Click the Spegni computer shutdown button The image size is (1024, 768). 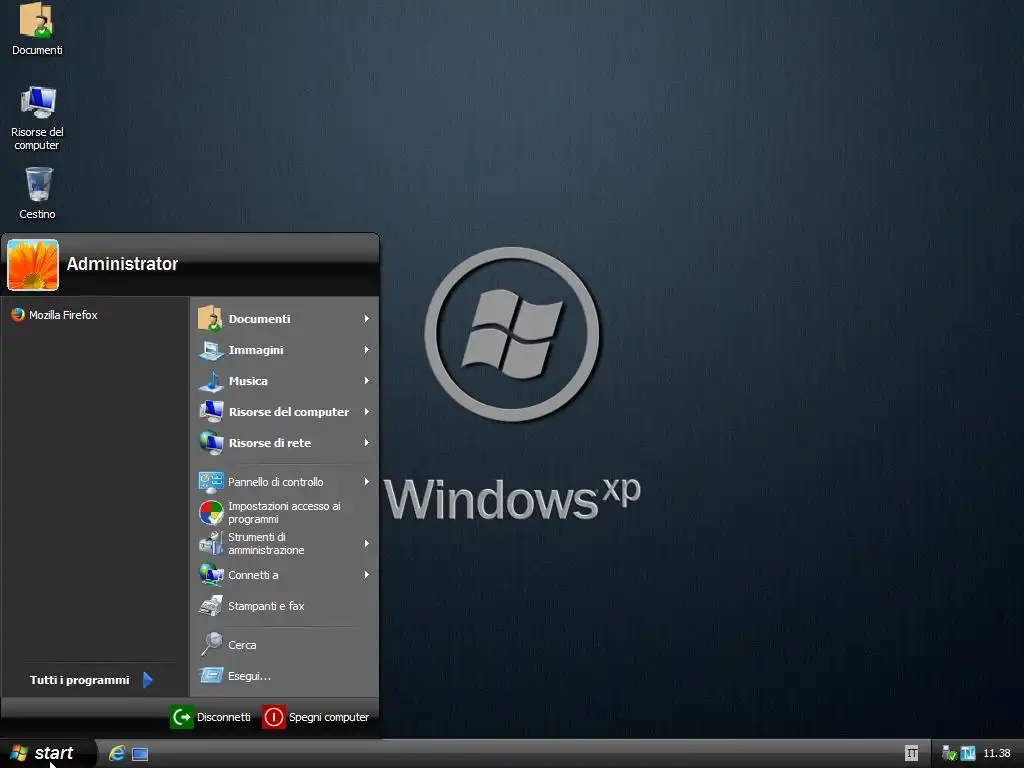point(316,717)
